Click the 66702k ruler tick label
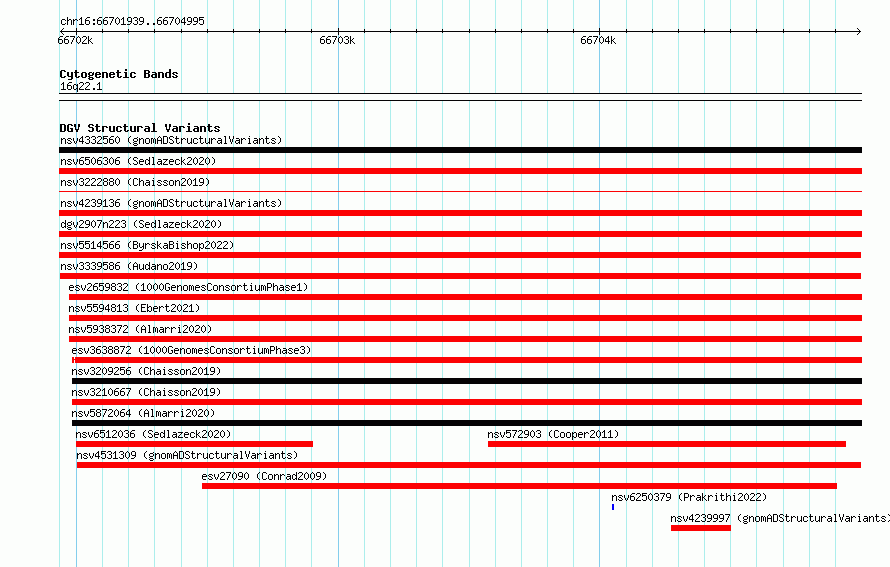This screenshot has width=890, height=567. 75,40
